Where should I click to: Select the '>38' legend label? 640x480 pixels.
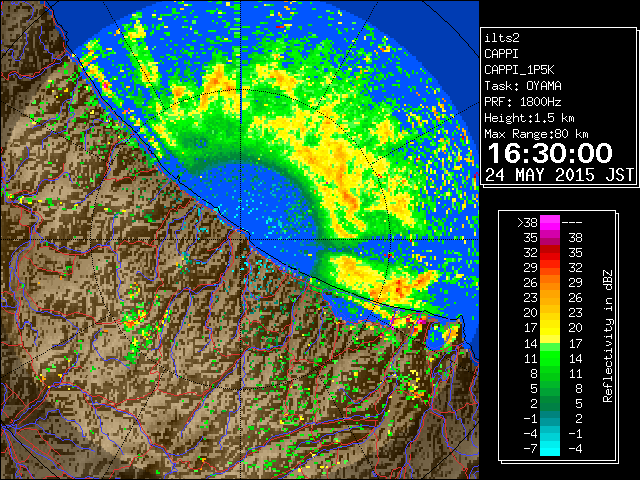coord(527,223)
